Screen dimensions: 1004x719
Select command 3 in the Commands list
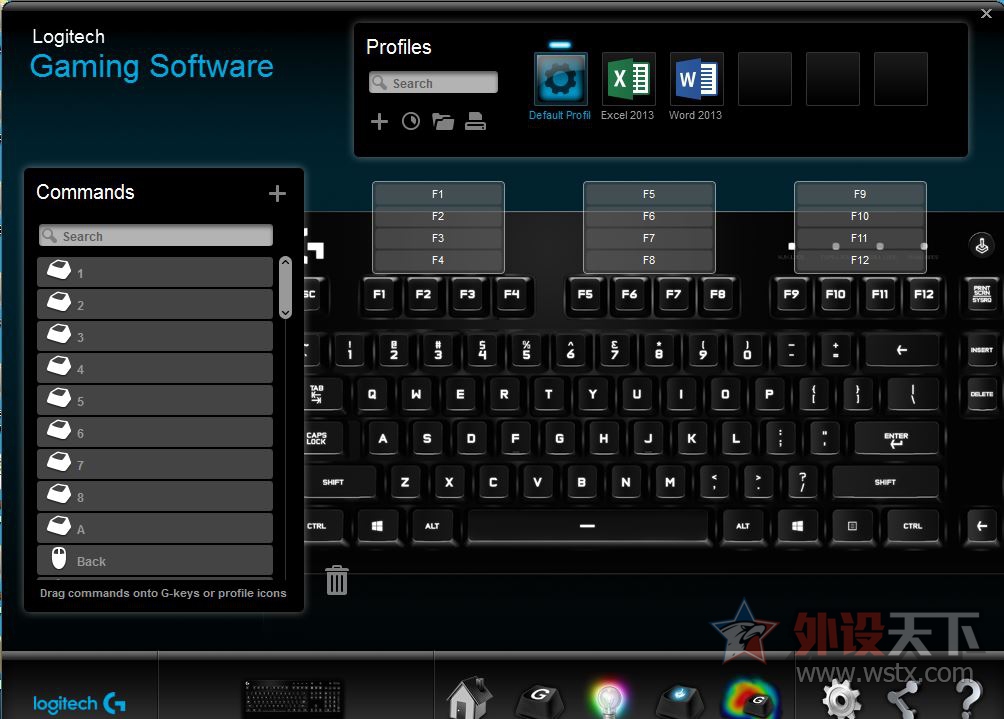point(155,336)
